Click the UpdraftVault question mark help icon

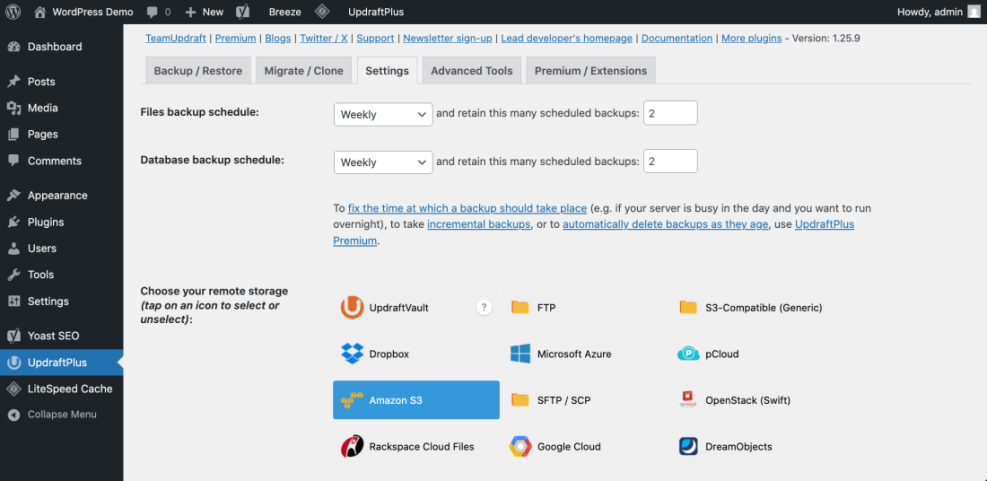point(483,308)
